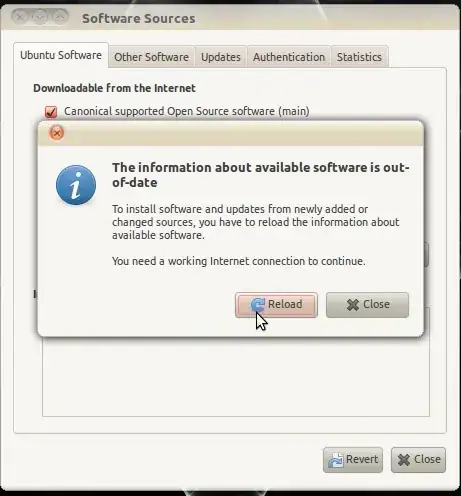Toggle Canonical supported Open Source software (main)
Image resolution: width=461 pixels, height=496 pixels.
click(x=51, y=112)
